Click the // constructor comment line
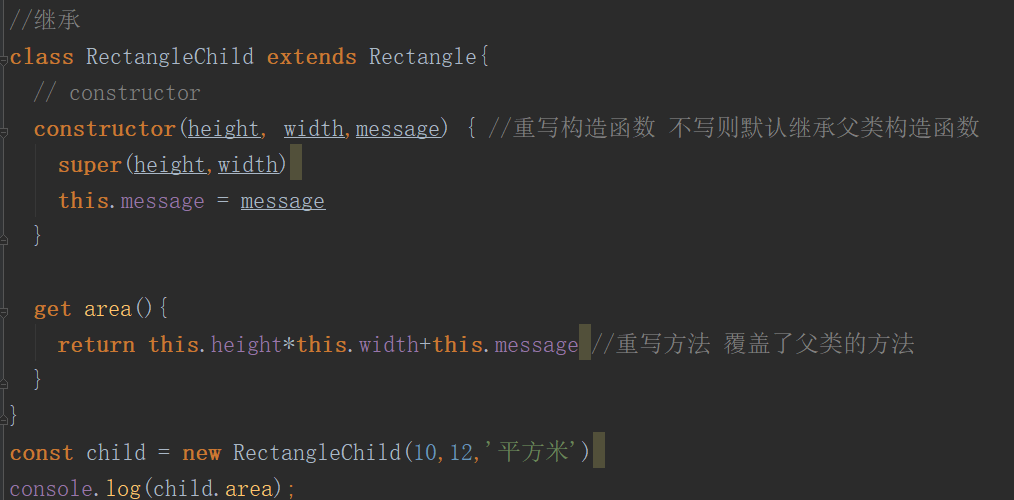 coord(117,93)
